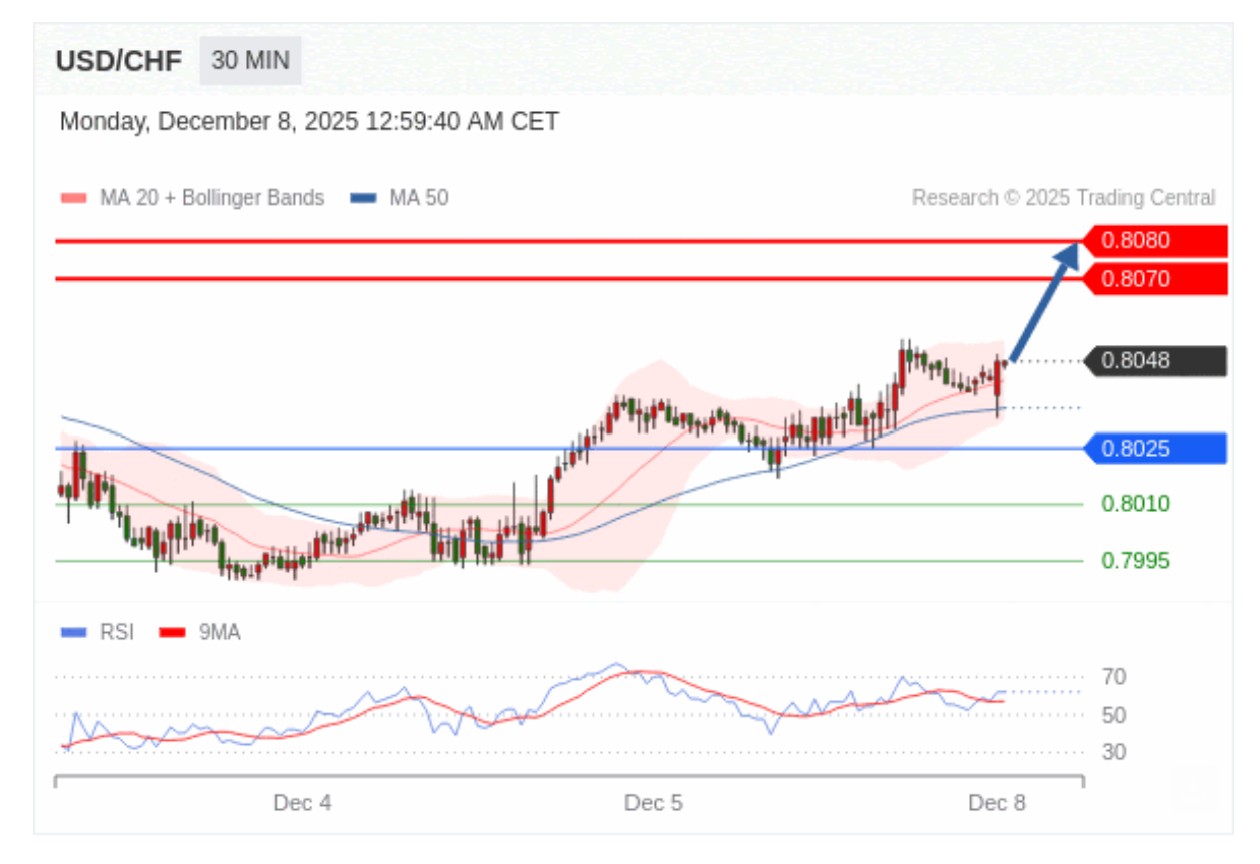Click the RSI 70 overbought level label

1114,678
